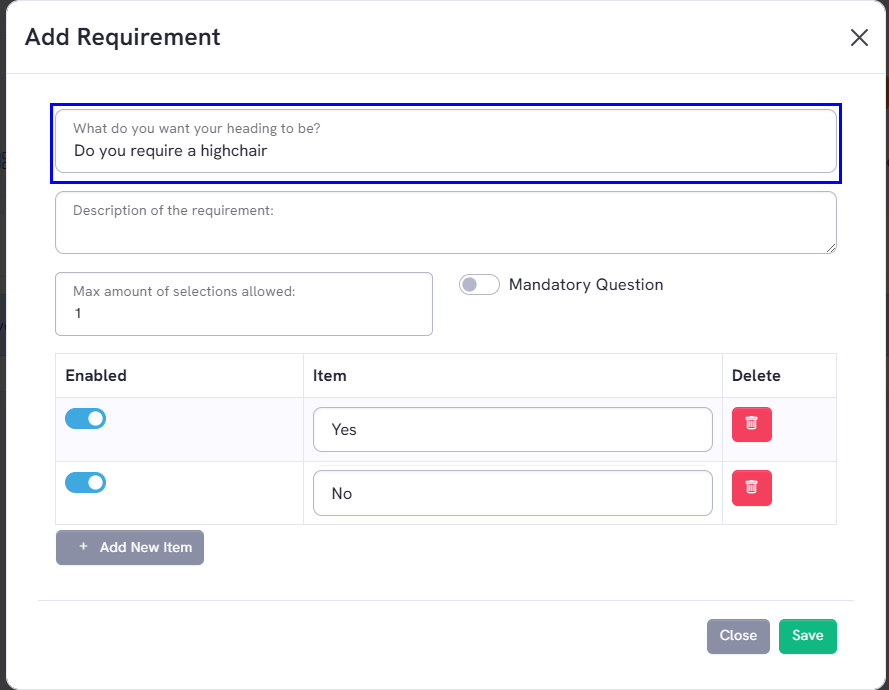The image size is (889, 690).
Task: Close the Add Requirement dialog with X
Action: click(x=859, y=37)
